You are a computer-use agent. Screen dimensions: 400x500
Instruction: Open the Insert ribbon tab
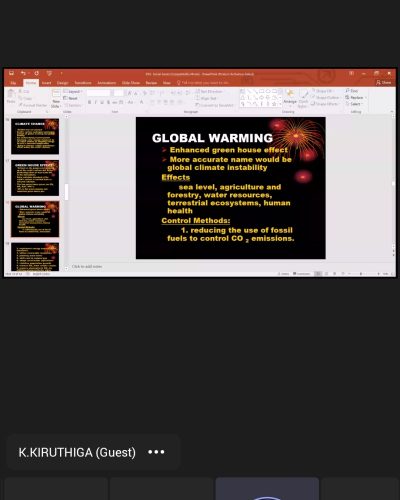(46, 83)
